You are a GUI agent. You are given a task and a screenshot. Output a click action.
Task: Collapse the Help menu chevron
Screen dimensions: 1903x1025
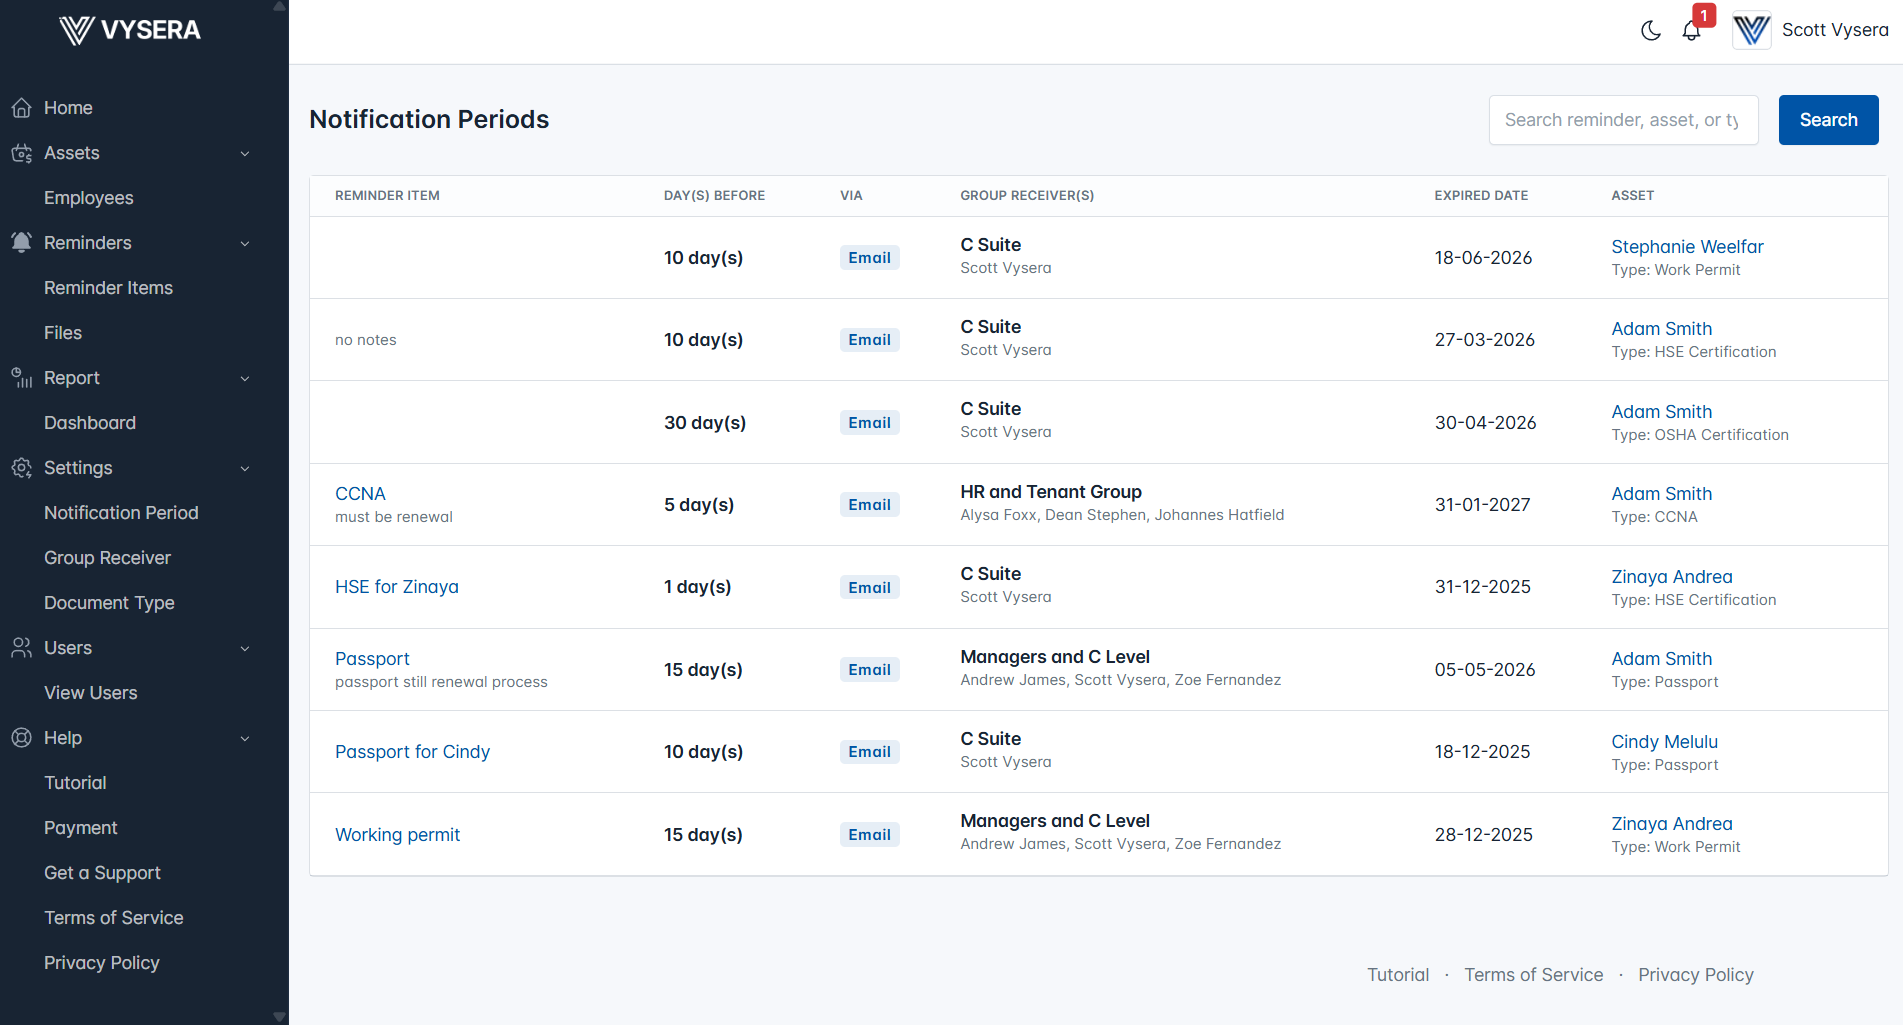point(245,738)
